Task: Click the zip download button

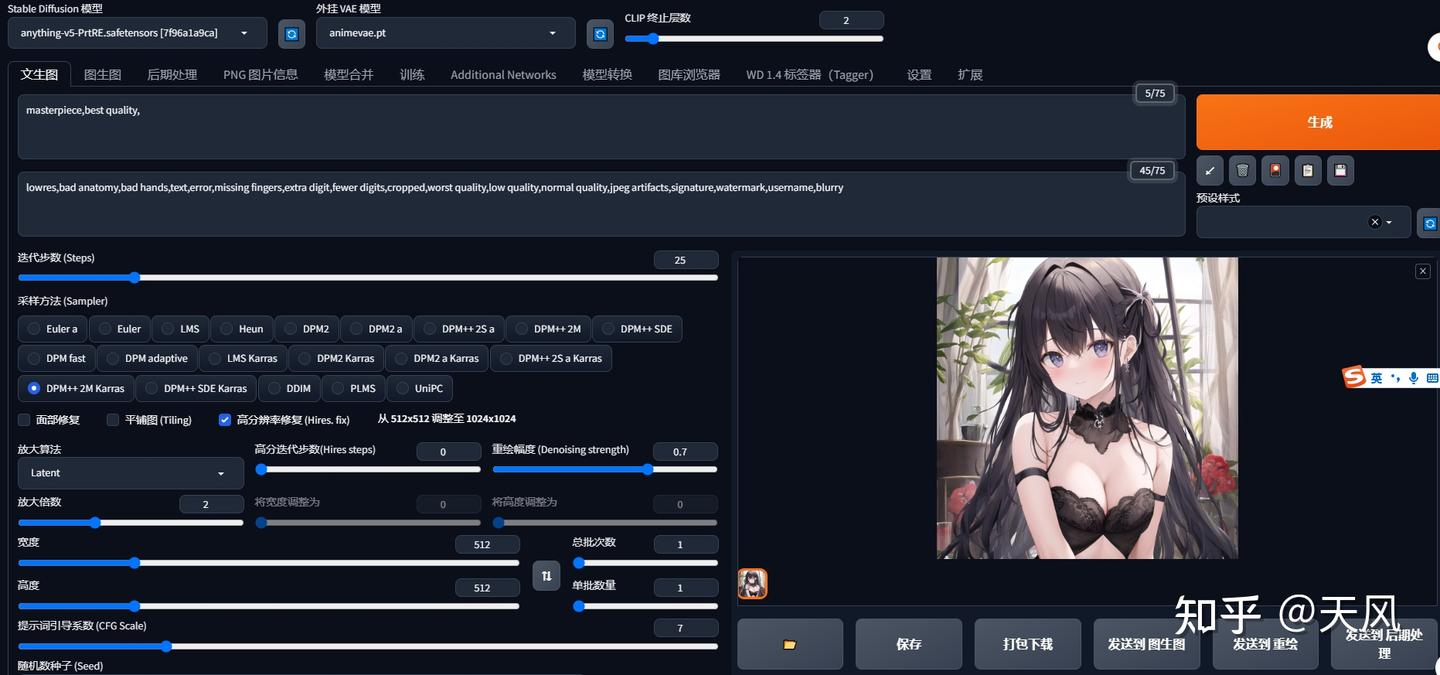Action: click(1028, 644)
